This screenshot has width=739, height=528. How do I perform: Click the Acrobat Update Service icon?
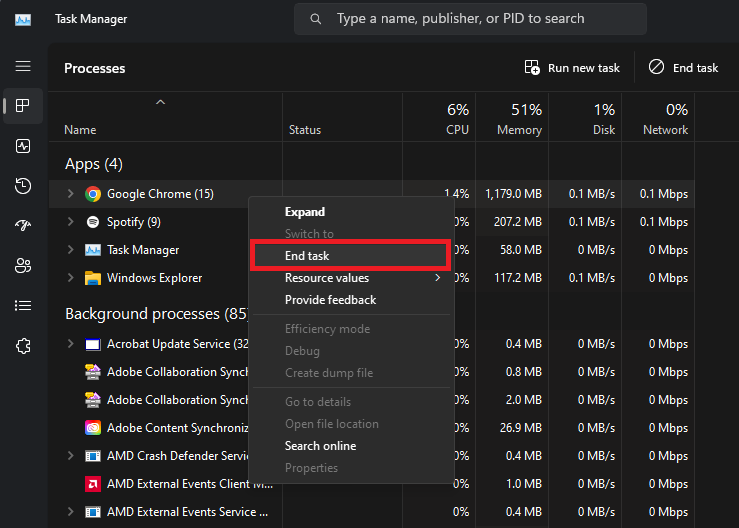coord(93,344)
